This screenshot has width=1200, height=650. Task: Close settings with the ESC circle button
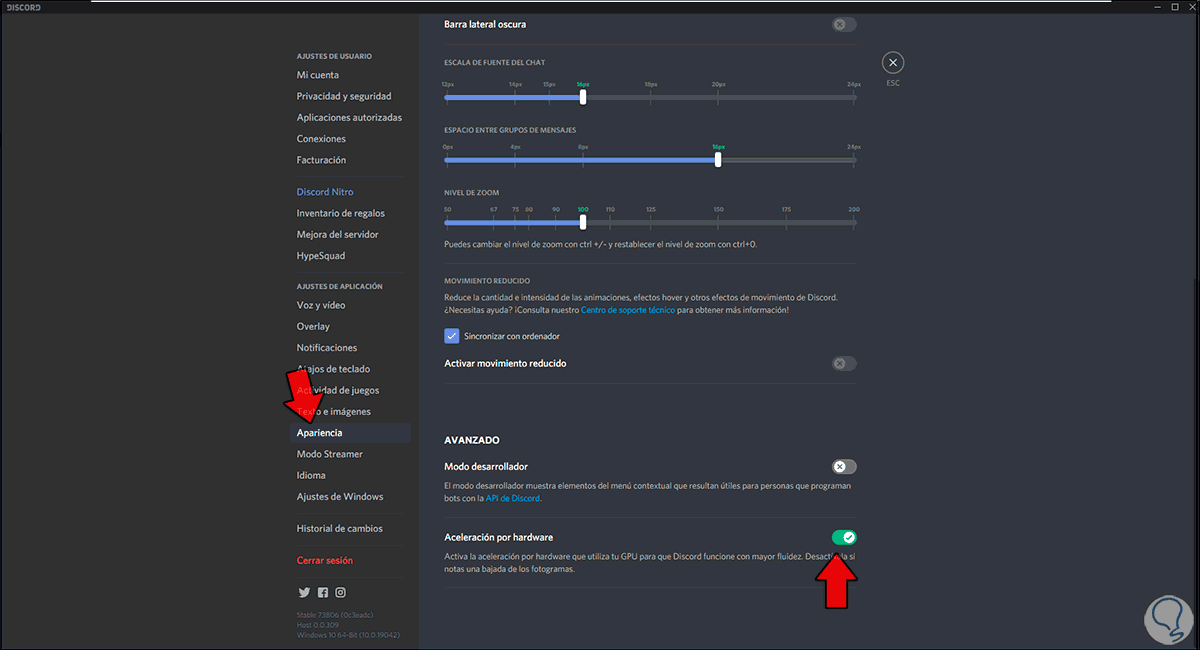point(893,63)
